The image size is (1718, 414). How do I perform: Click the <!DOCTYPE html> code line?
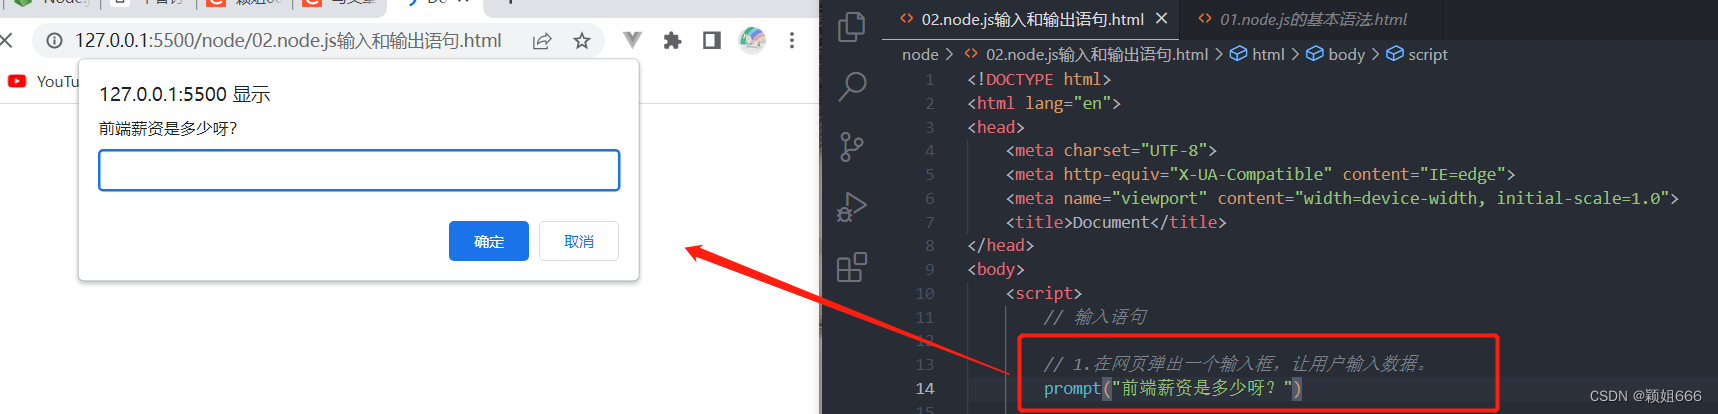tap(1039, 80)
